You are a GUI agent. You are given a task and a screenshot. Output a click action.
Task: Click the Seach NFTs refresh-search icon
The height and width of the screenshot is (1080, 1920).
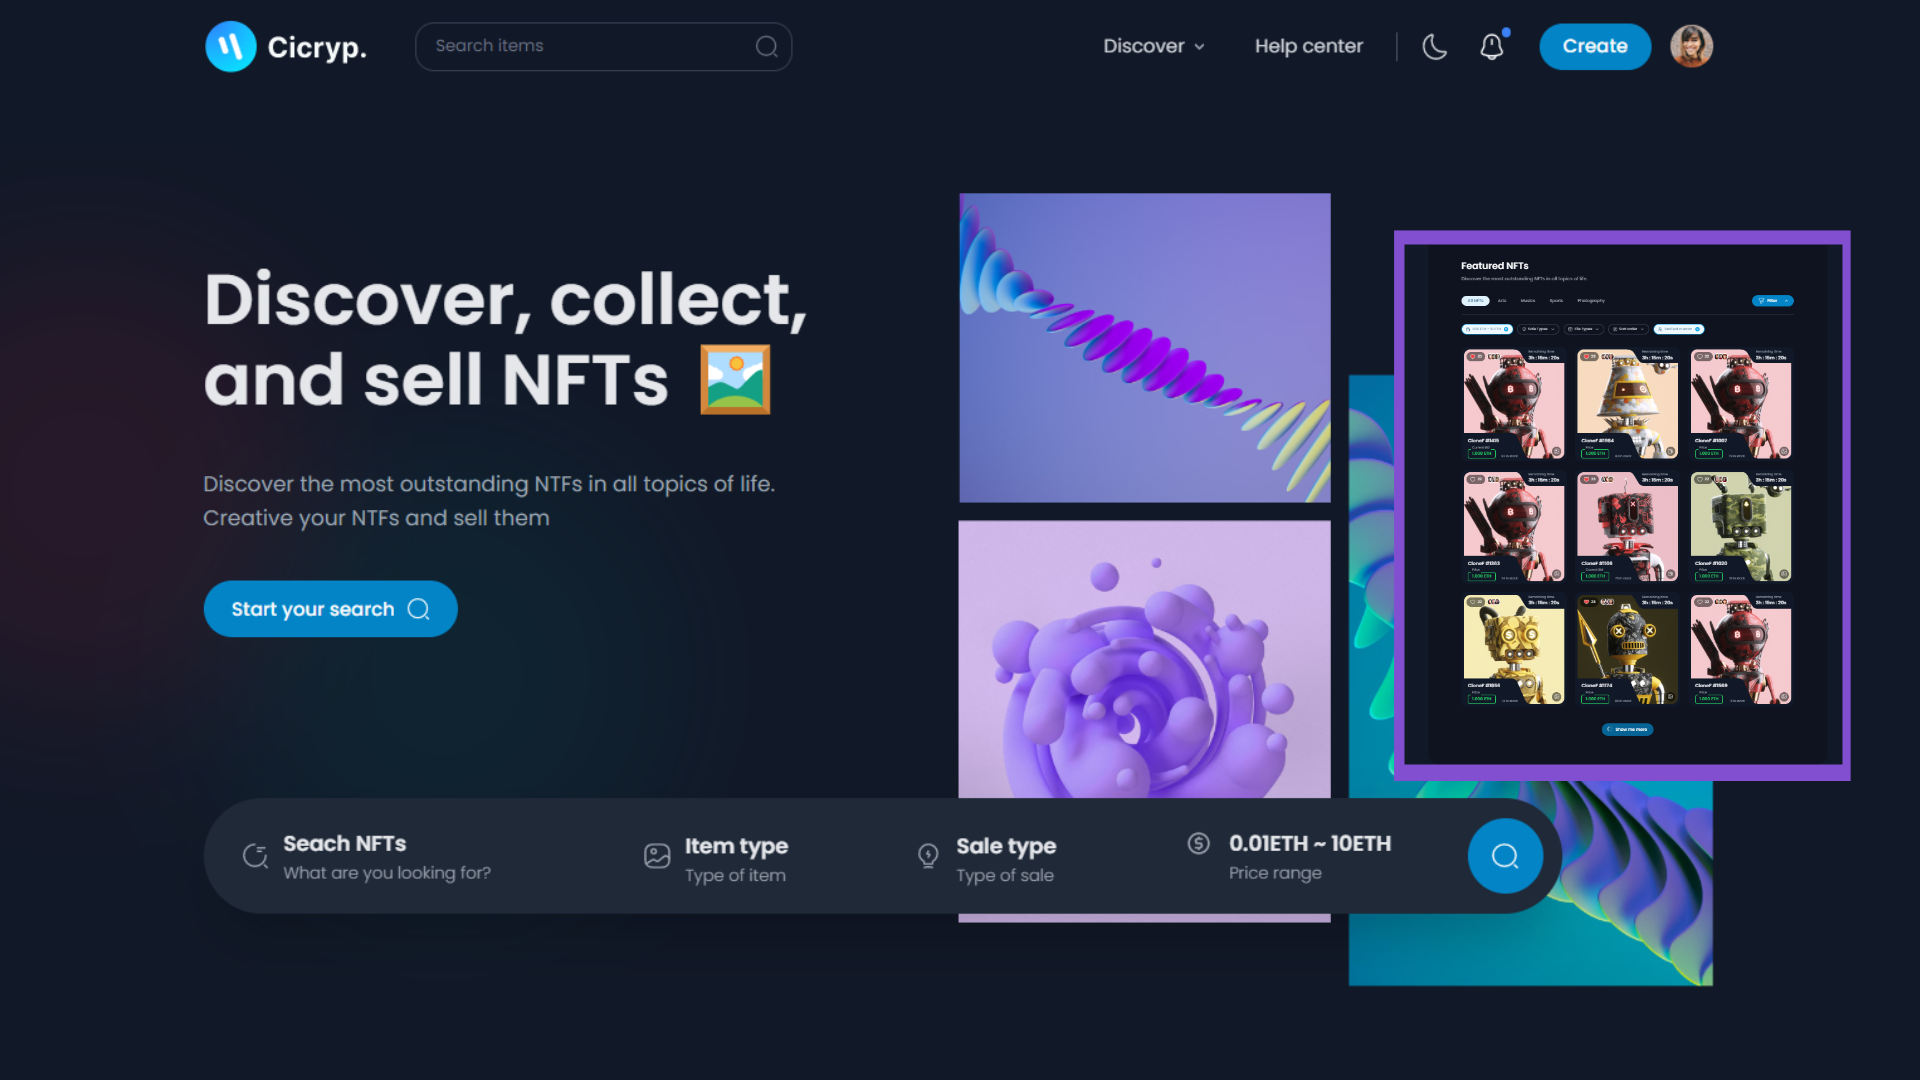tap(256, 856)
